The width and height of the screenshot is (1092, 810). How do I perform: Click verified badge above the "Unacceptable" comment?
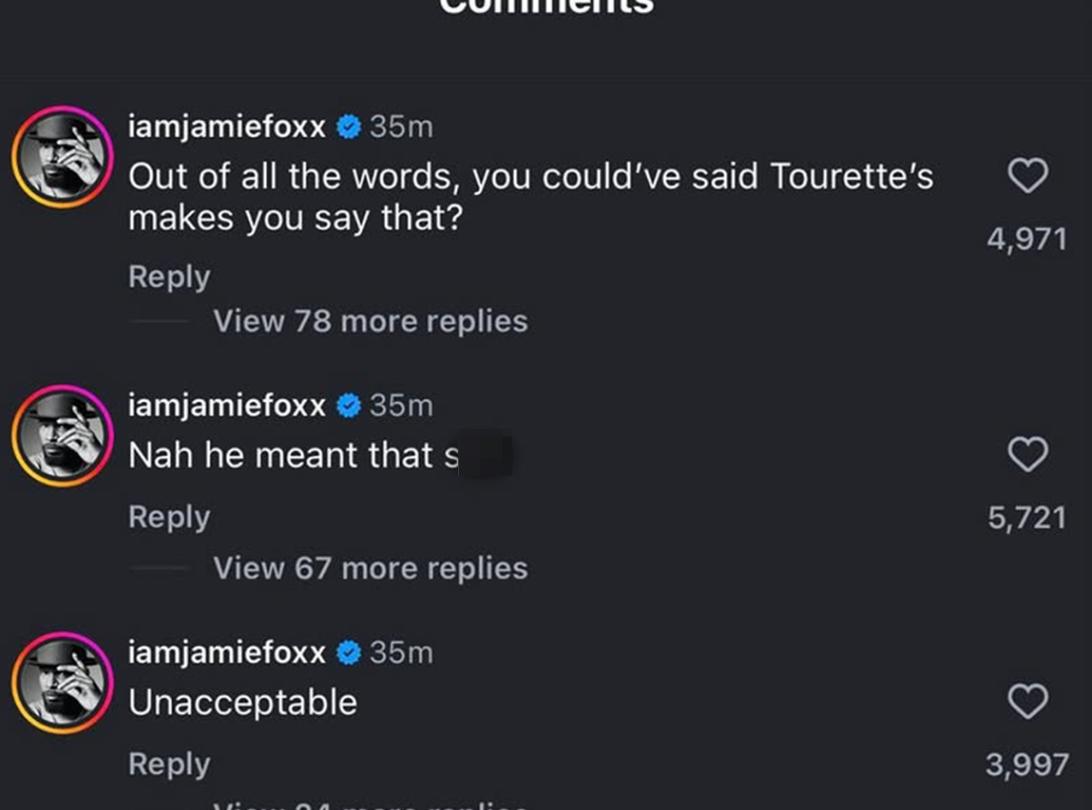pos(349,652)
